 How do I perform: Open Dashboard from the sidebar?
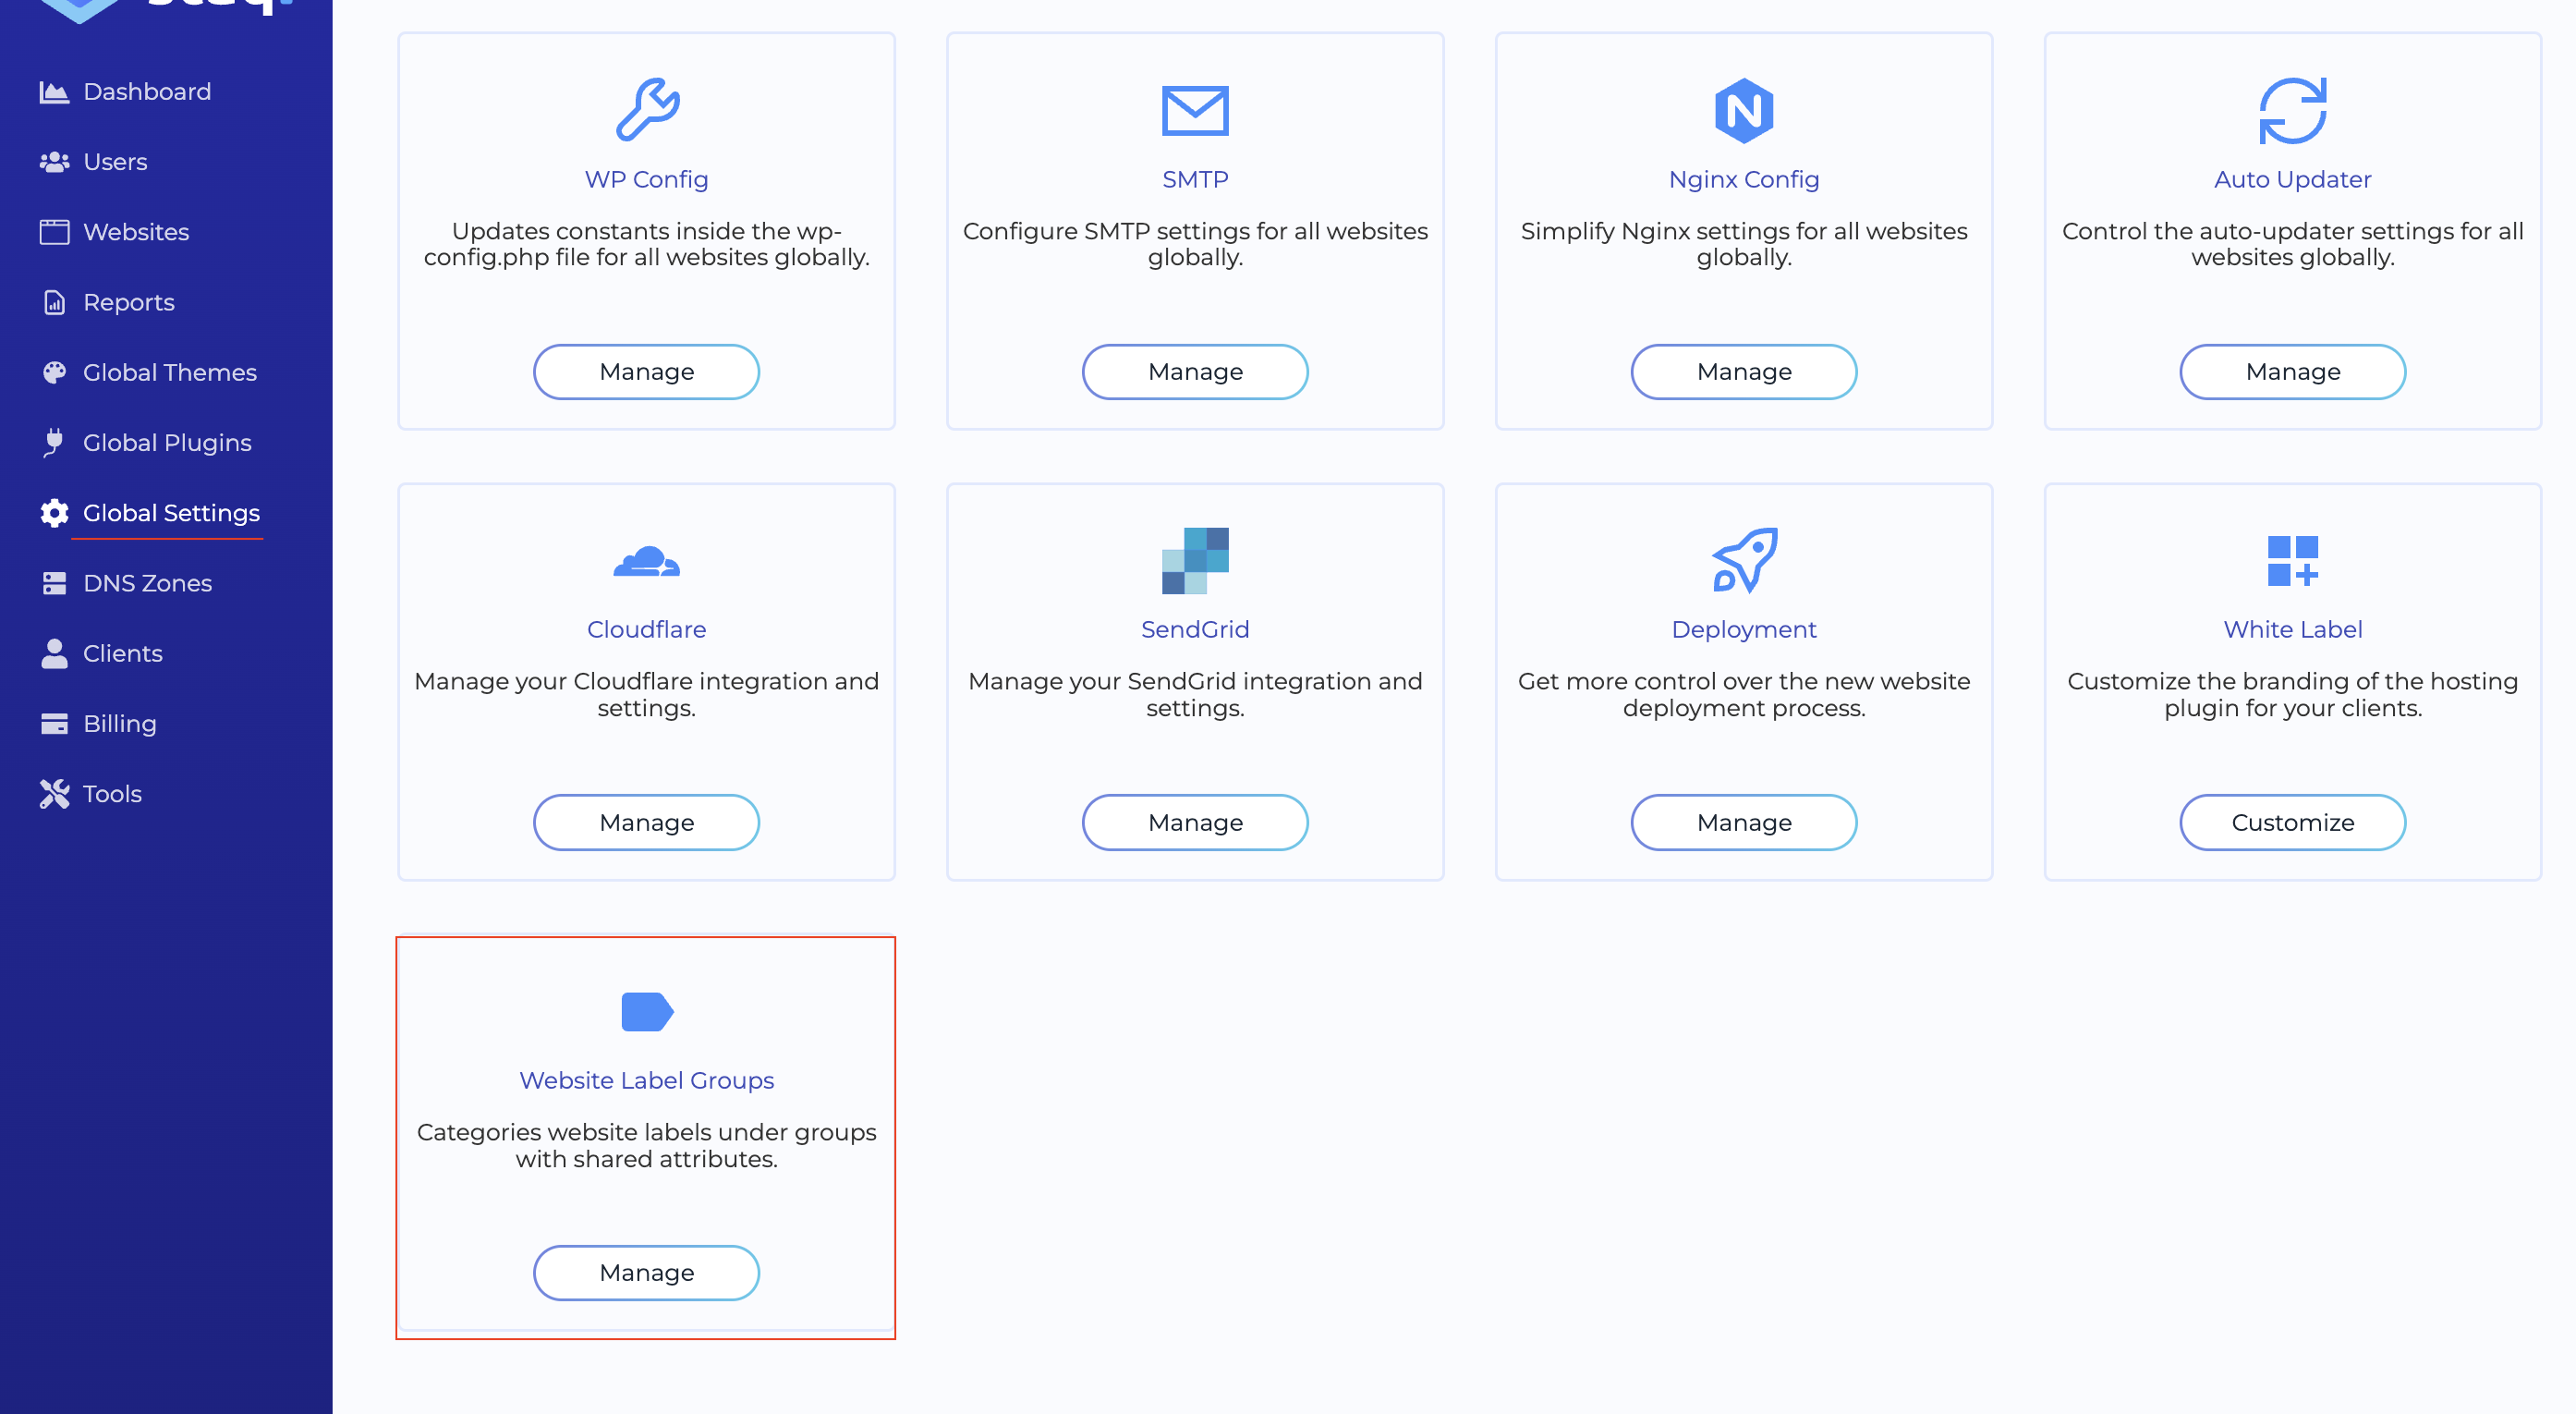(146, 92)
